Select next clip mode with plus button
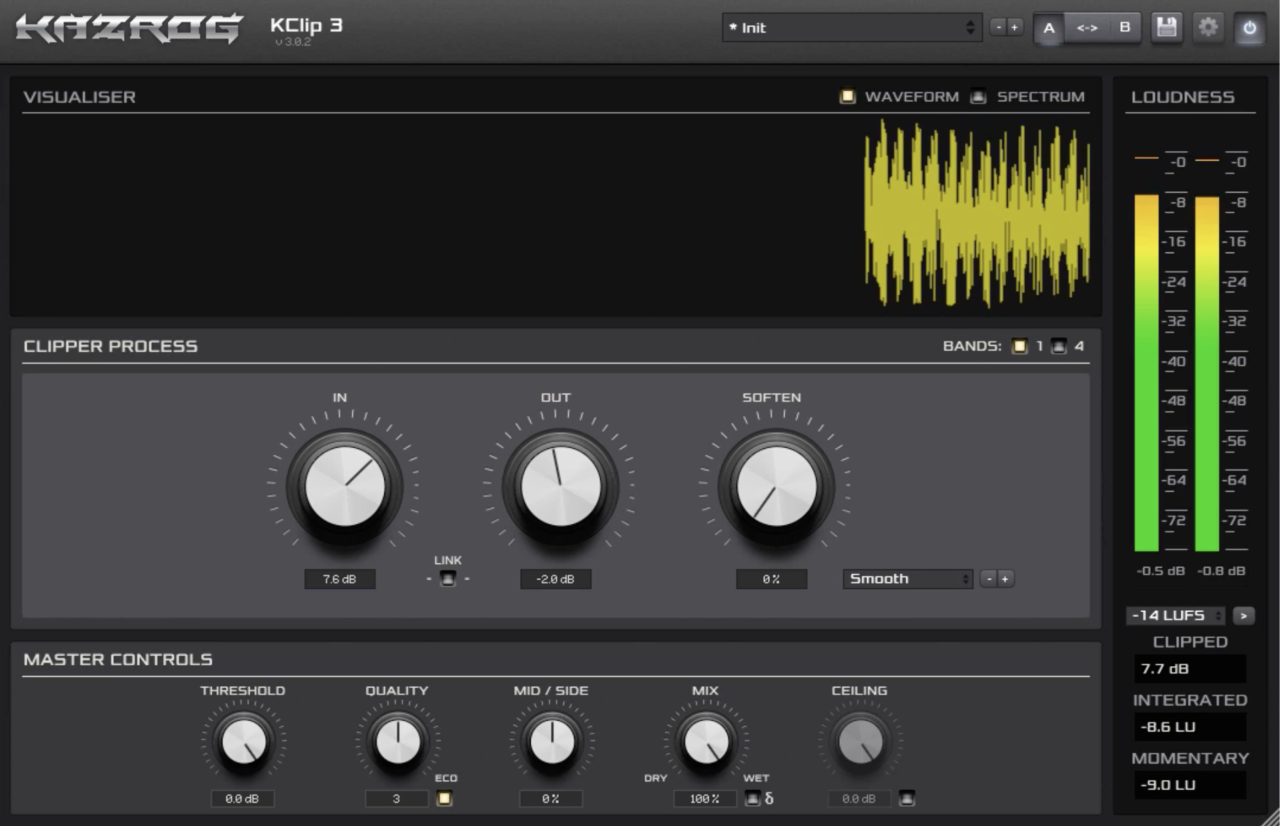This screenshot has width=1280, height=826. (x=1006, y=578)
